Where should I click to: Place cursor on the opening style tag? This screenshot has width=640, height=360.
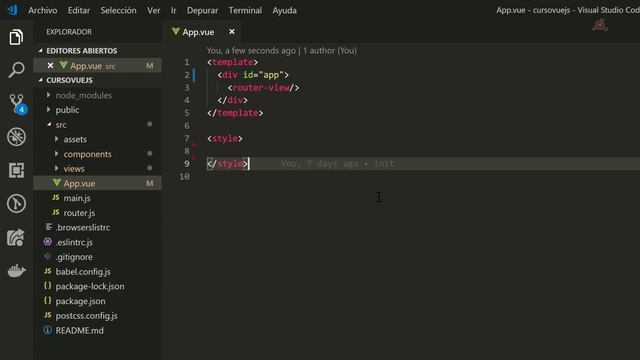(x=225, y=138)
